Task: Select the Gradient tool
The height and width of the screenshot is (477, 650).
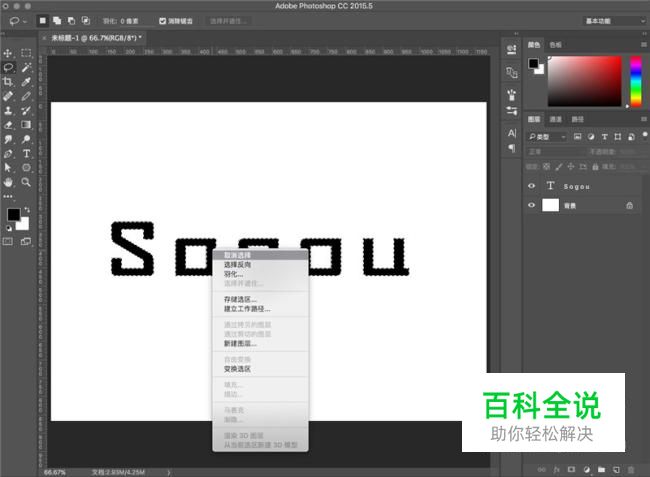Action: 26,124
